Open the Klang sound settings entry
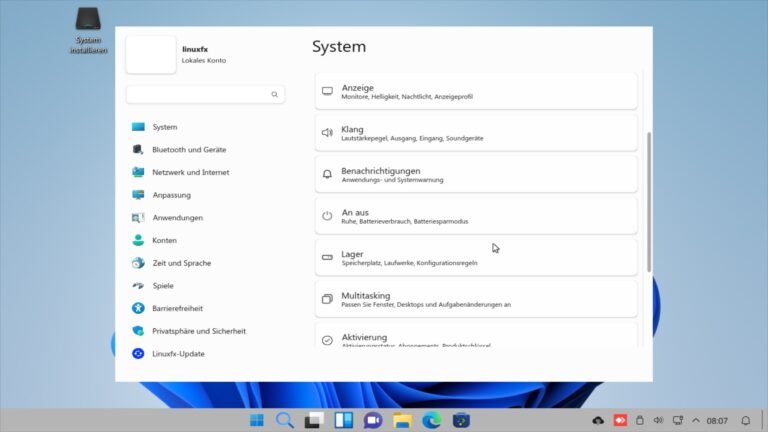Screen dimensions: 768x432 (475, 133)
